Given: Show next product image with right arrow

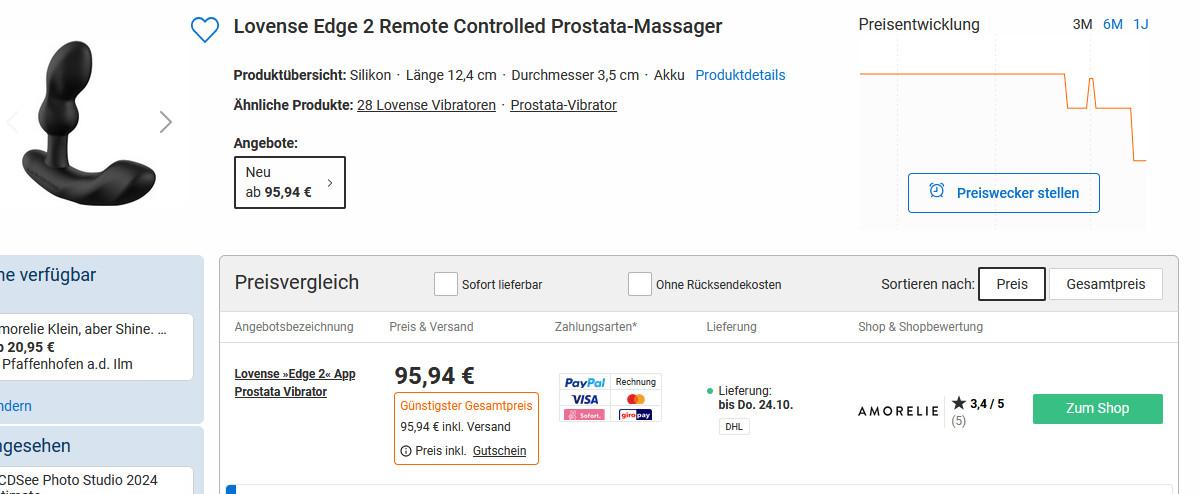Looking at the screenshot, I should [166, 122].
